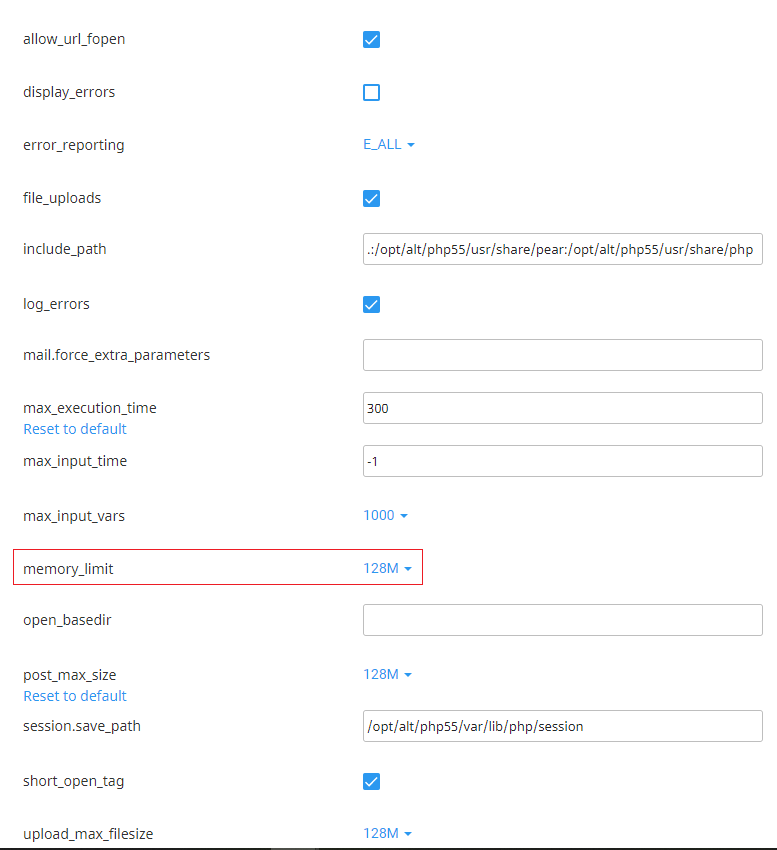Click the caret arrow beside memory_limit 128M
Viewport: 777px width, 850px height.
pyautogui.click(x=408, y=569)
